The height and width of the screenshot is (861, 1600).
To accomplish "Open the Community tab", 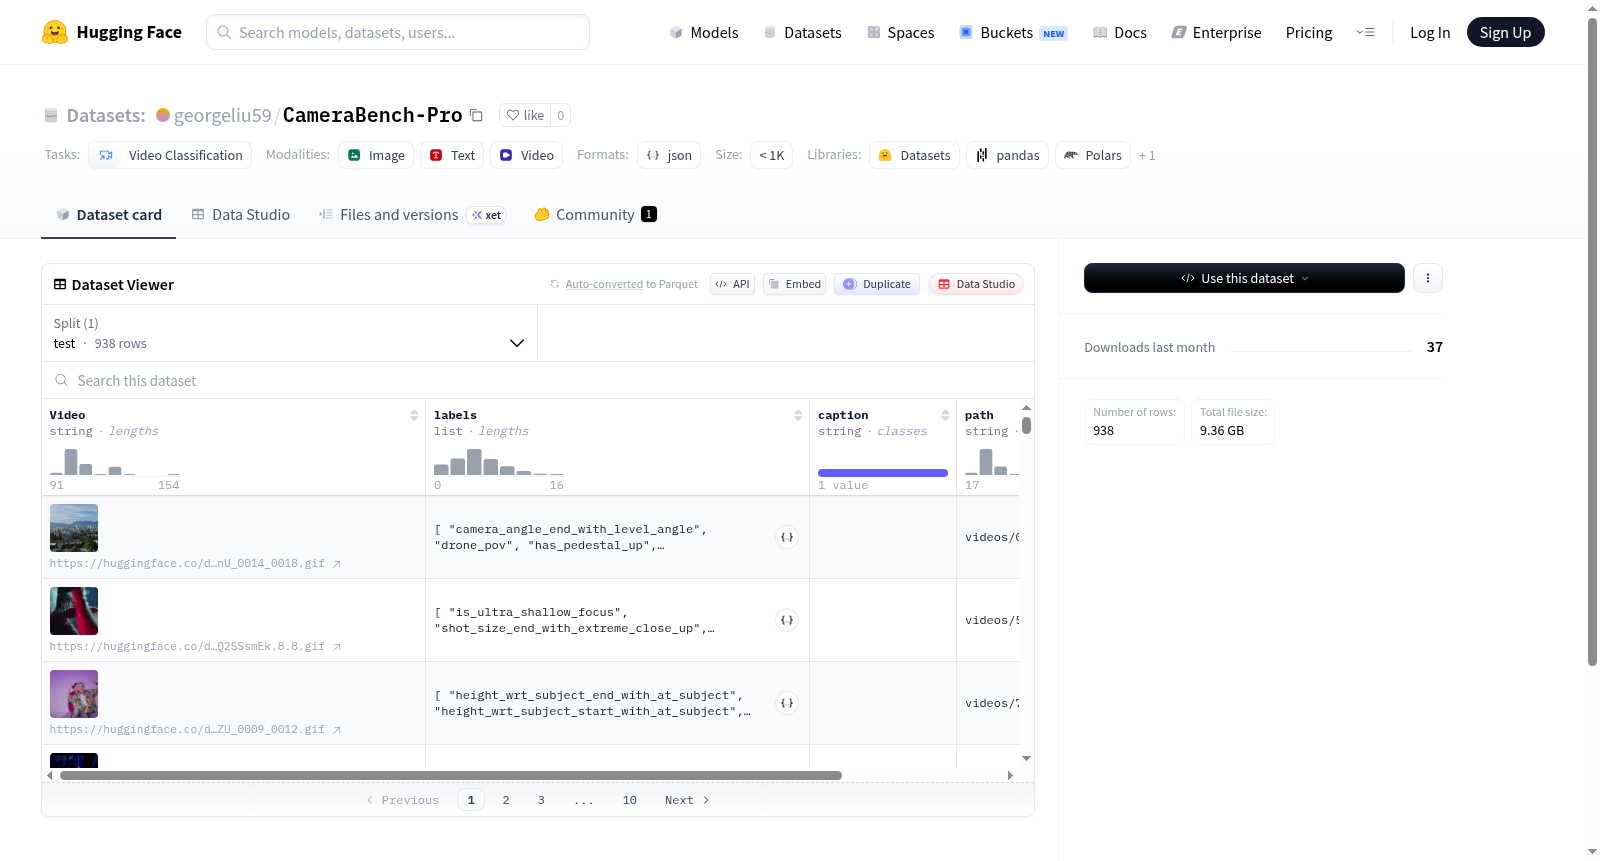I will [x=595, y=214].
